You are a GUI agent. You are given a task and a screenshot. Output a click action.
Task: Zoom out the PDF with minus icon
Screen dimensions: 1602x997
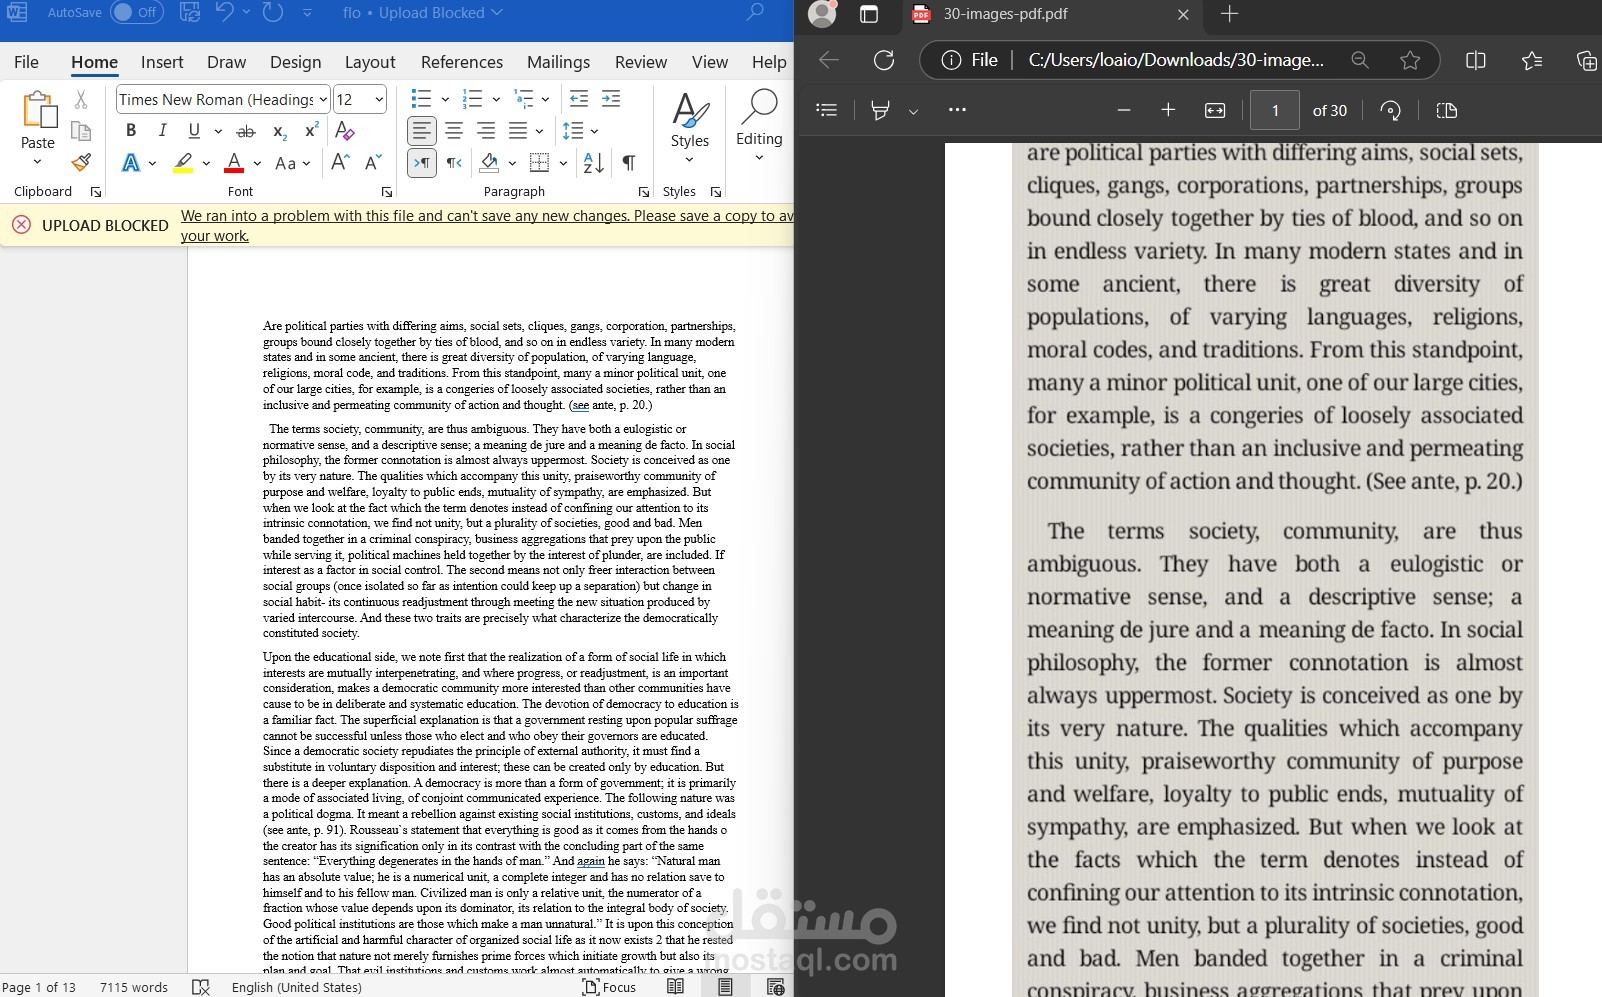(x=1124, y=110)
